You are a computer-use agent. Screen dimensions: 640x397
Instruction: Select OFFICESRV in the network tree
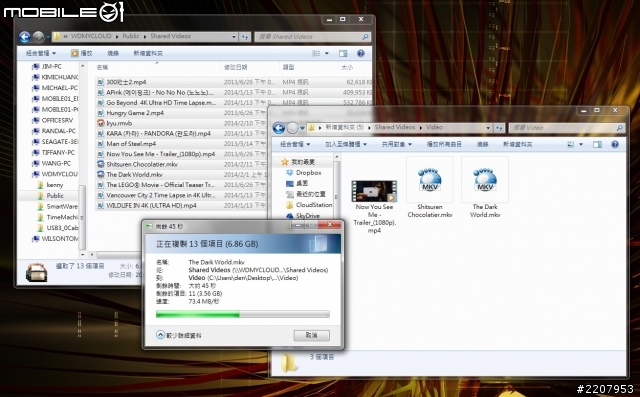[x=53, y=120]
